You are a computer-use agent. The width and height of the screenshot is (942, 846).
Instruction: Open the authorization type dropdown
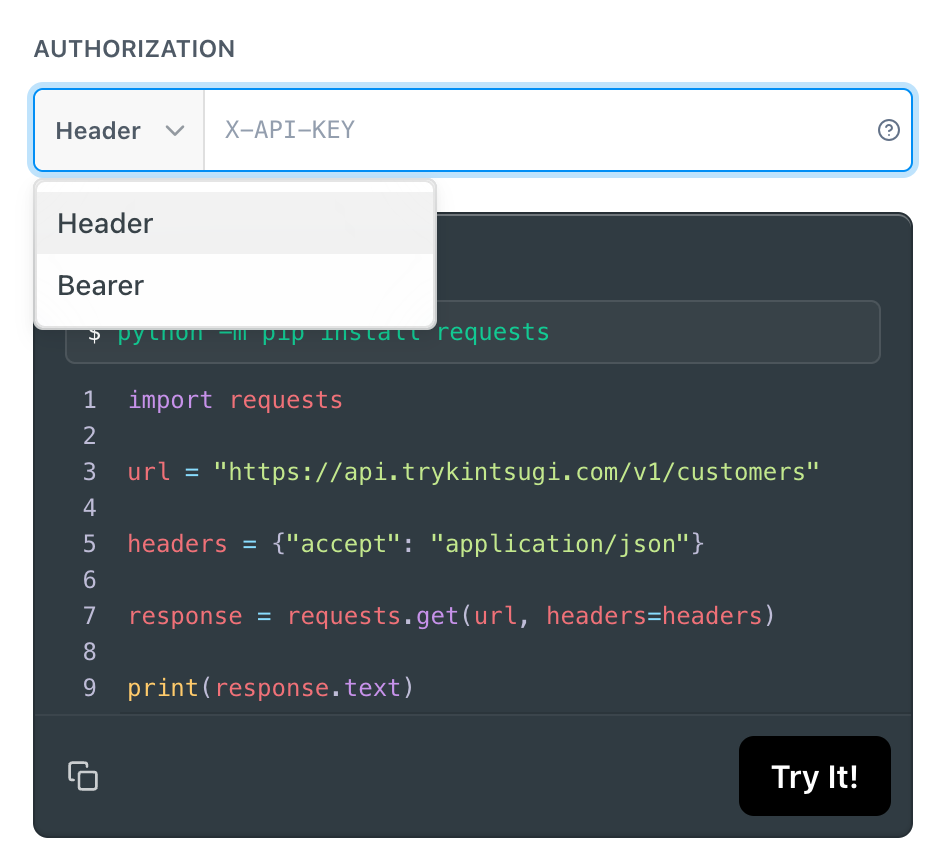click(x=117, y=130)
